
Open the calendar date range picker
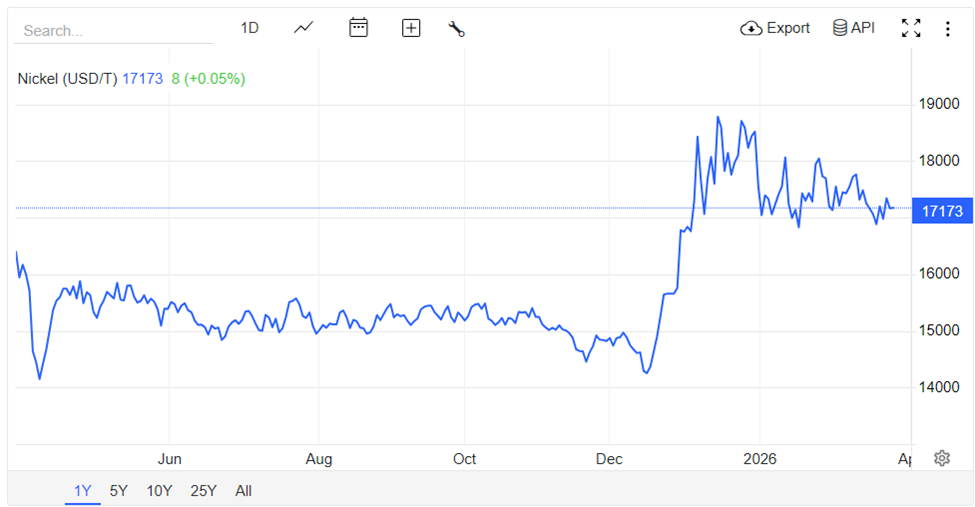click(x=358, y=28)
